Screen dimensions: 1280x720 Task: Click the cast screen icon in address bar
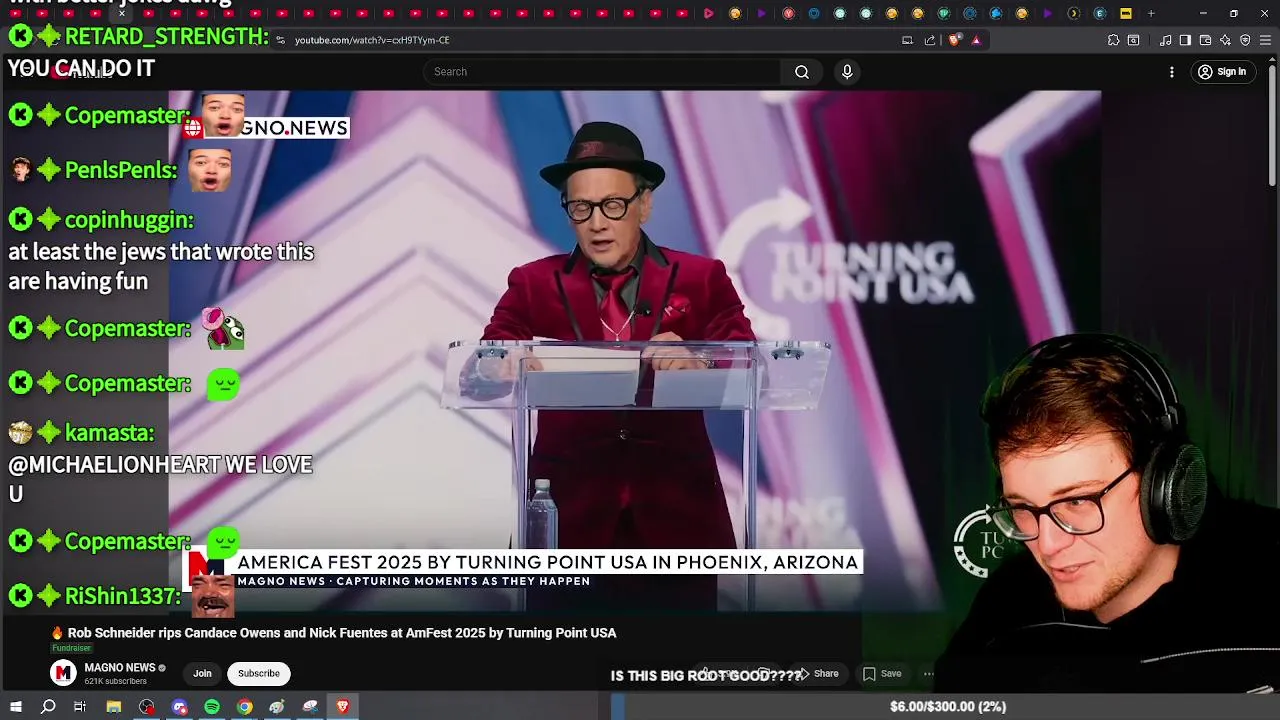click(x=907, y=40)
